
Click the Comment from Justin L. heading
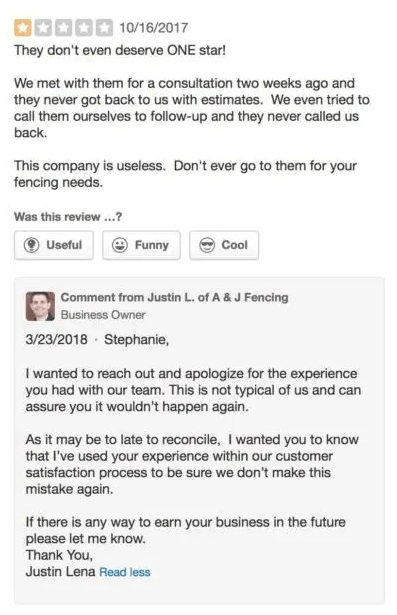(x=175, y=297)
